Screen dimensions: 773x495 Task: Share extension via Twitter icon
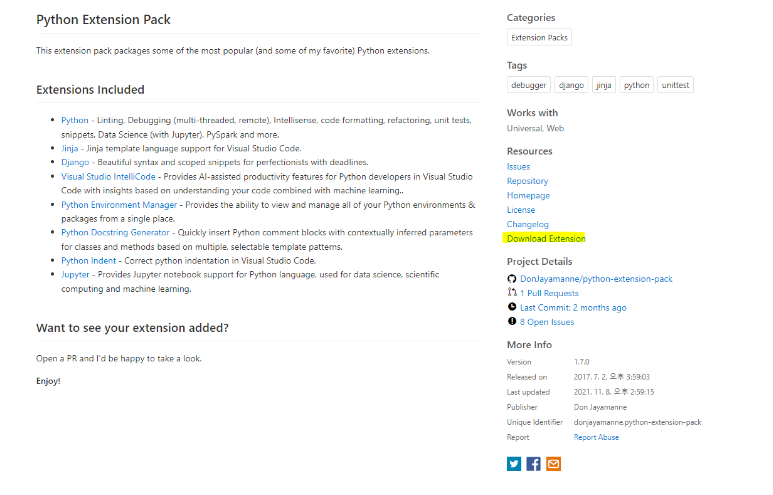514,464
